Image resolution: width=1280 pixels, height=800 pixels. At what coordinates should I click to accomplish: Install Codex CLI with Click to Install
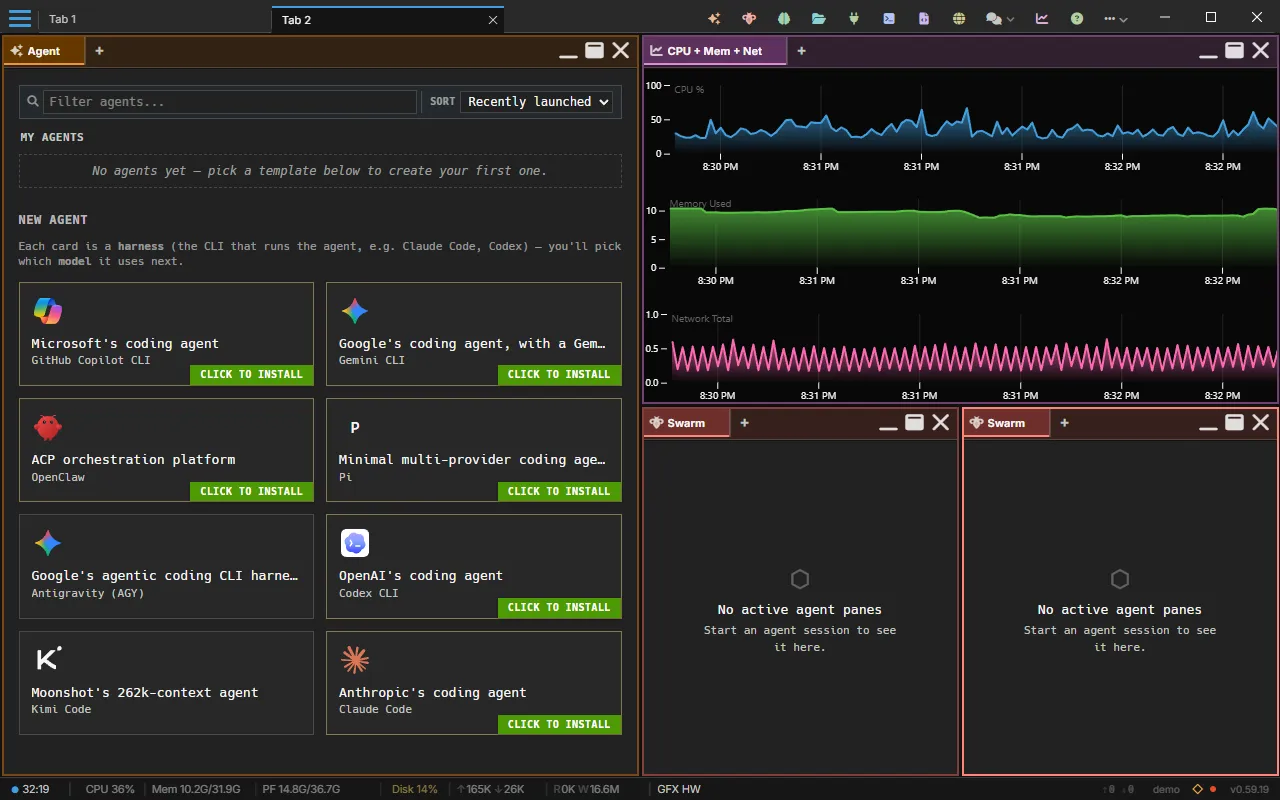(x=559, y=608)
